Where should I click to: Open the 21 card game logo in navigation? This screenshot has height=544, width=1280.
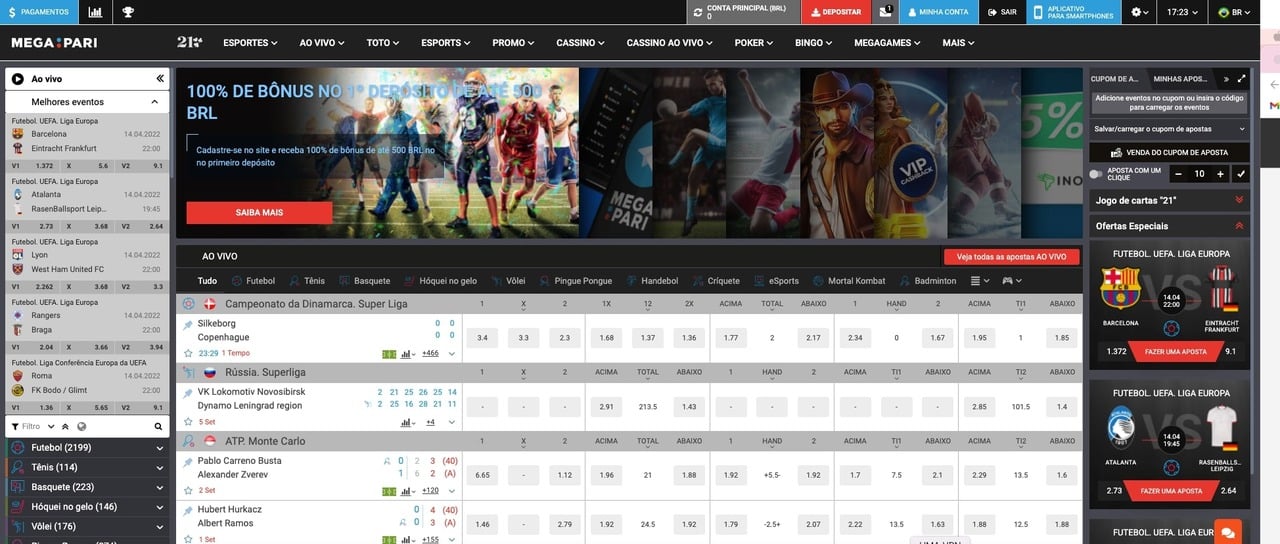pos(189,42)
